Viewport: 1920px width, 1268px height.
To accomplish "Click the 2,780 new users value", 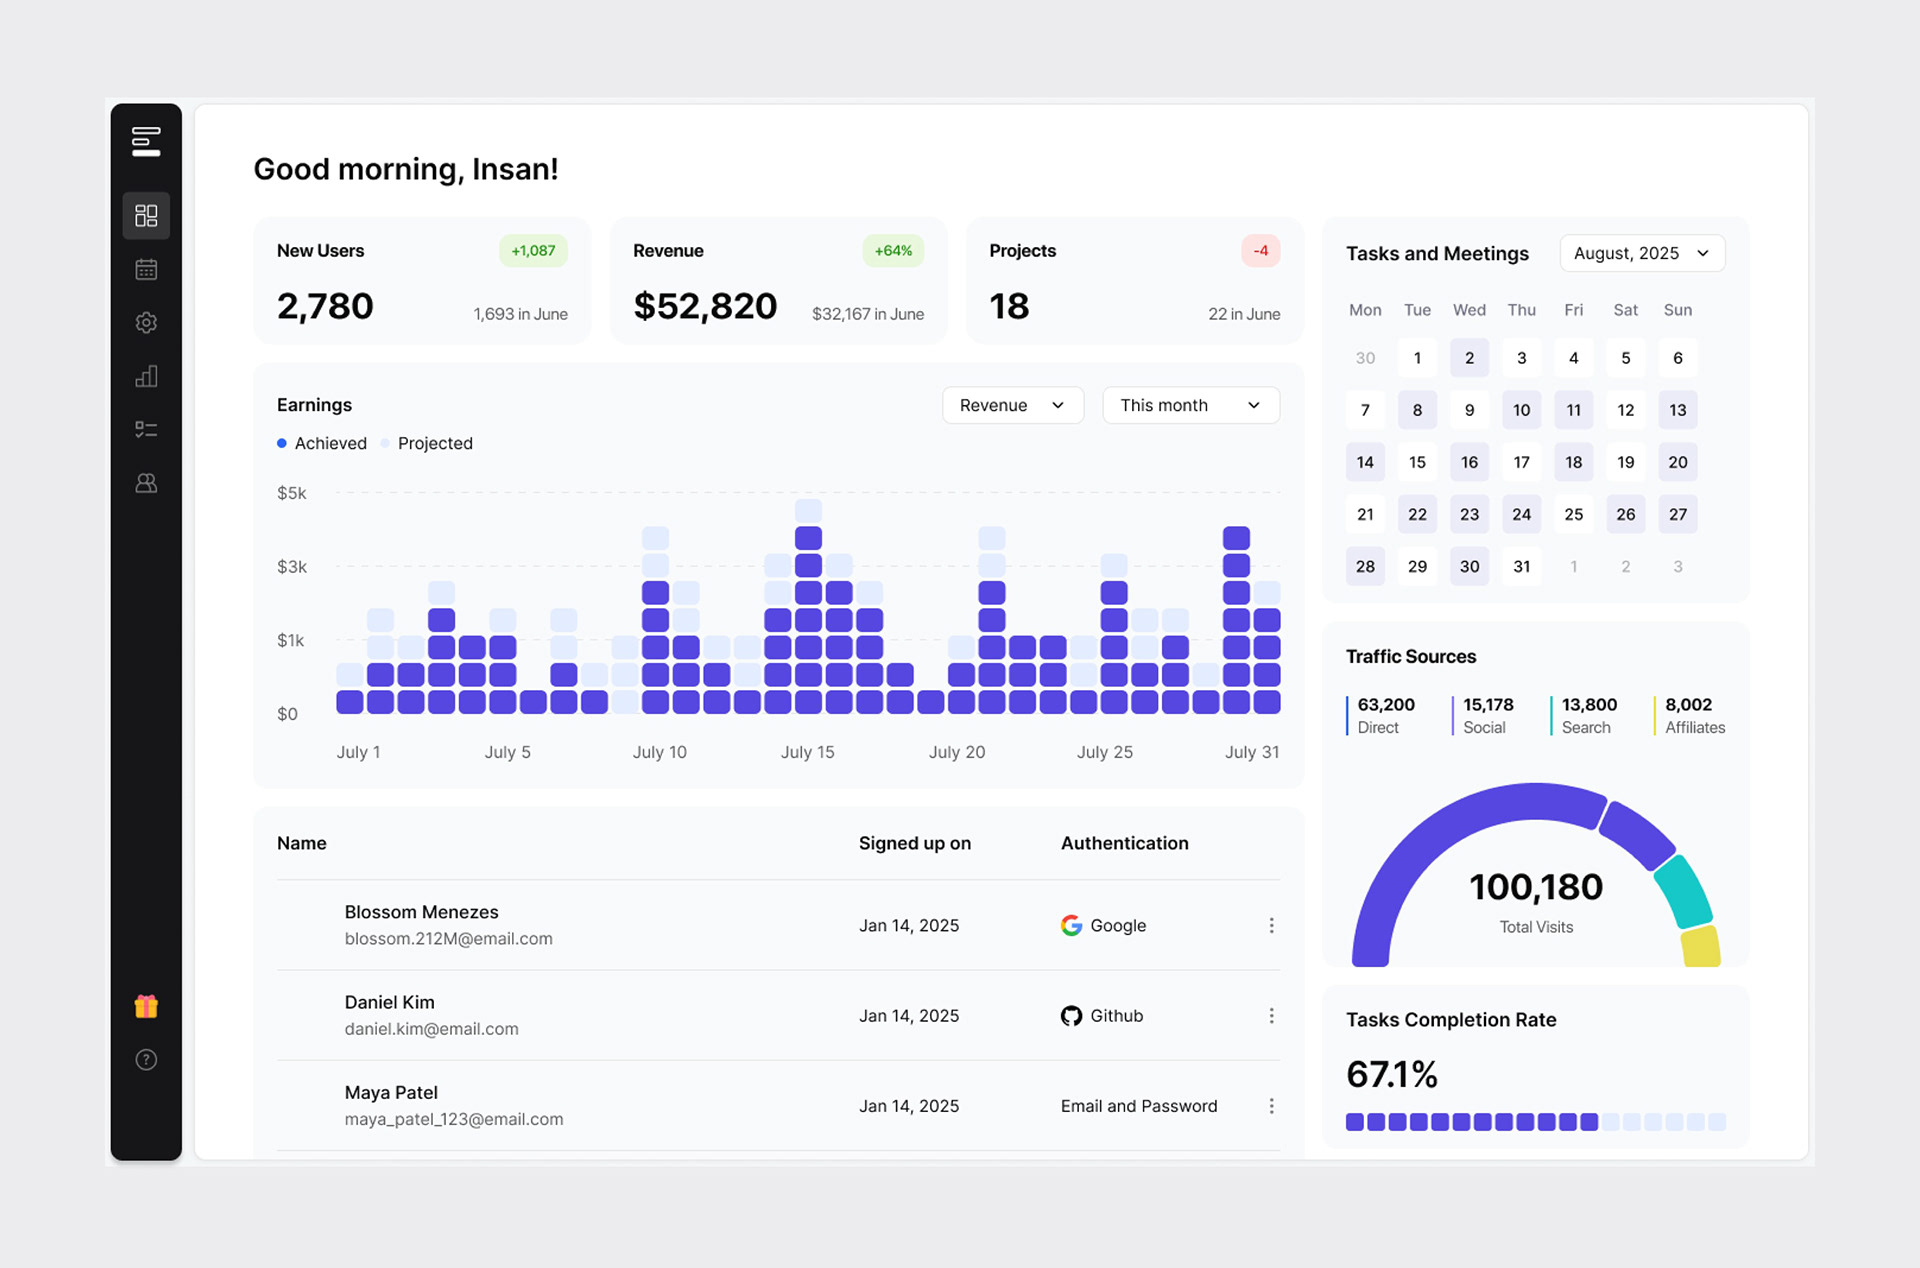I will [x=325, y=306].
